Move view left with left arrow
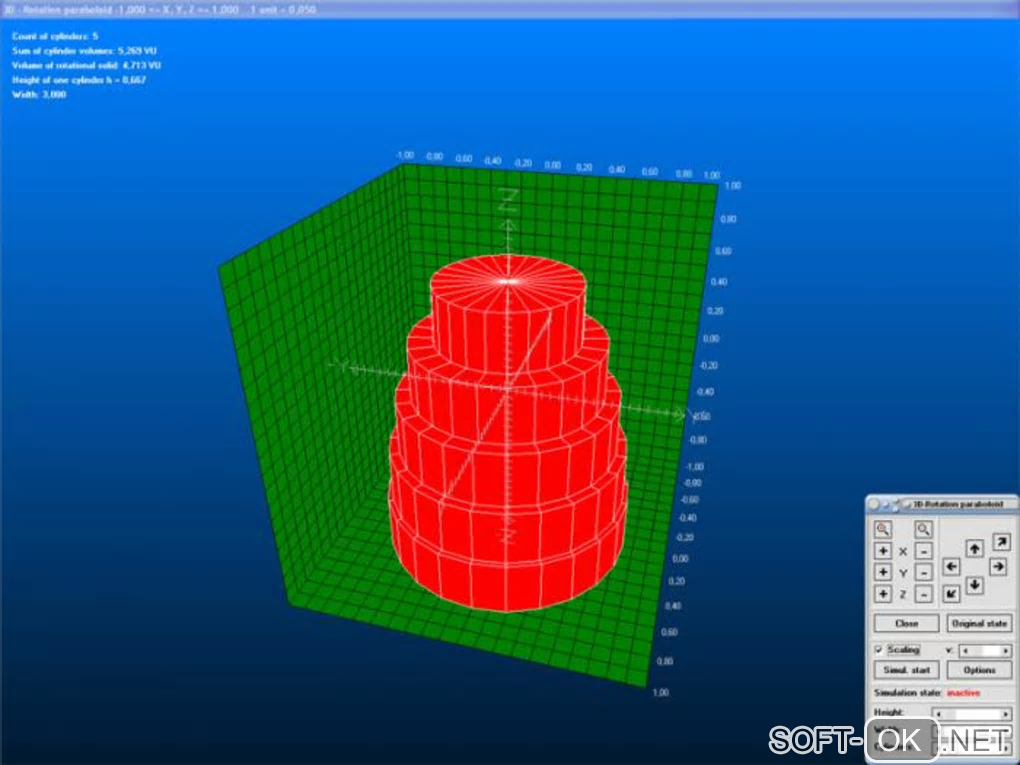 click(x=951, y=567)
